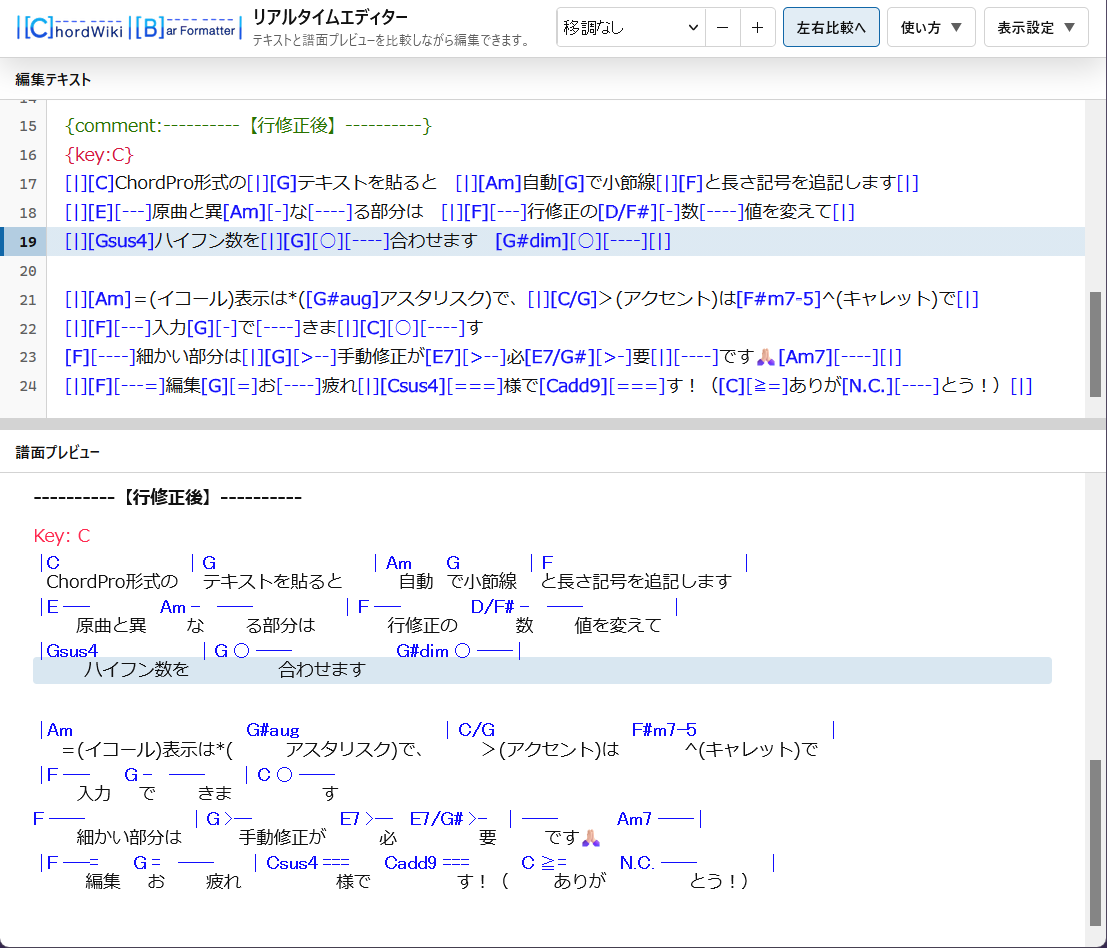
Task: Click [F#m7-5] chord tag in editor
Action: (x=779, y=299)
